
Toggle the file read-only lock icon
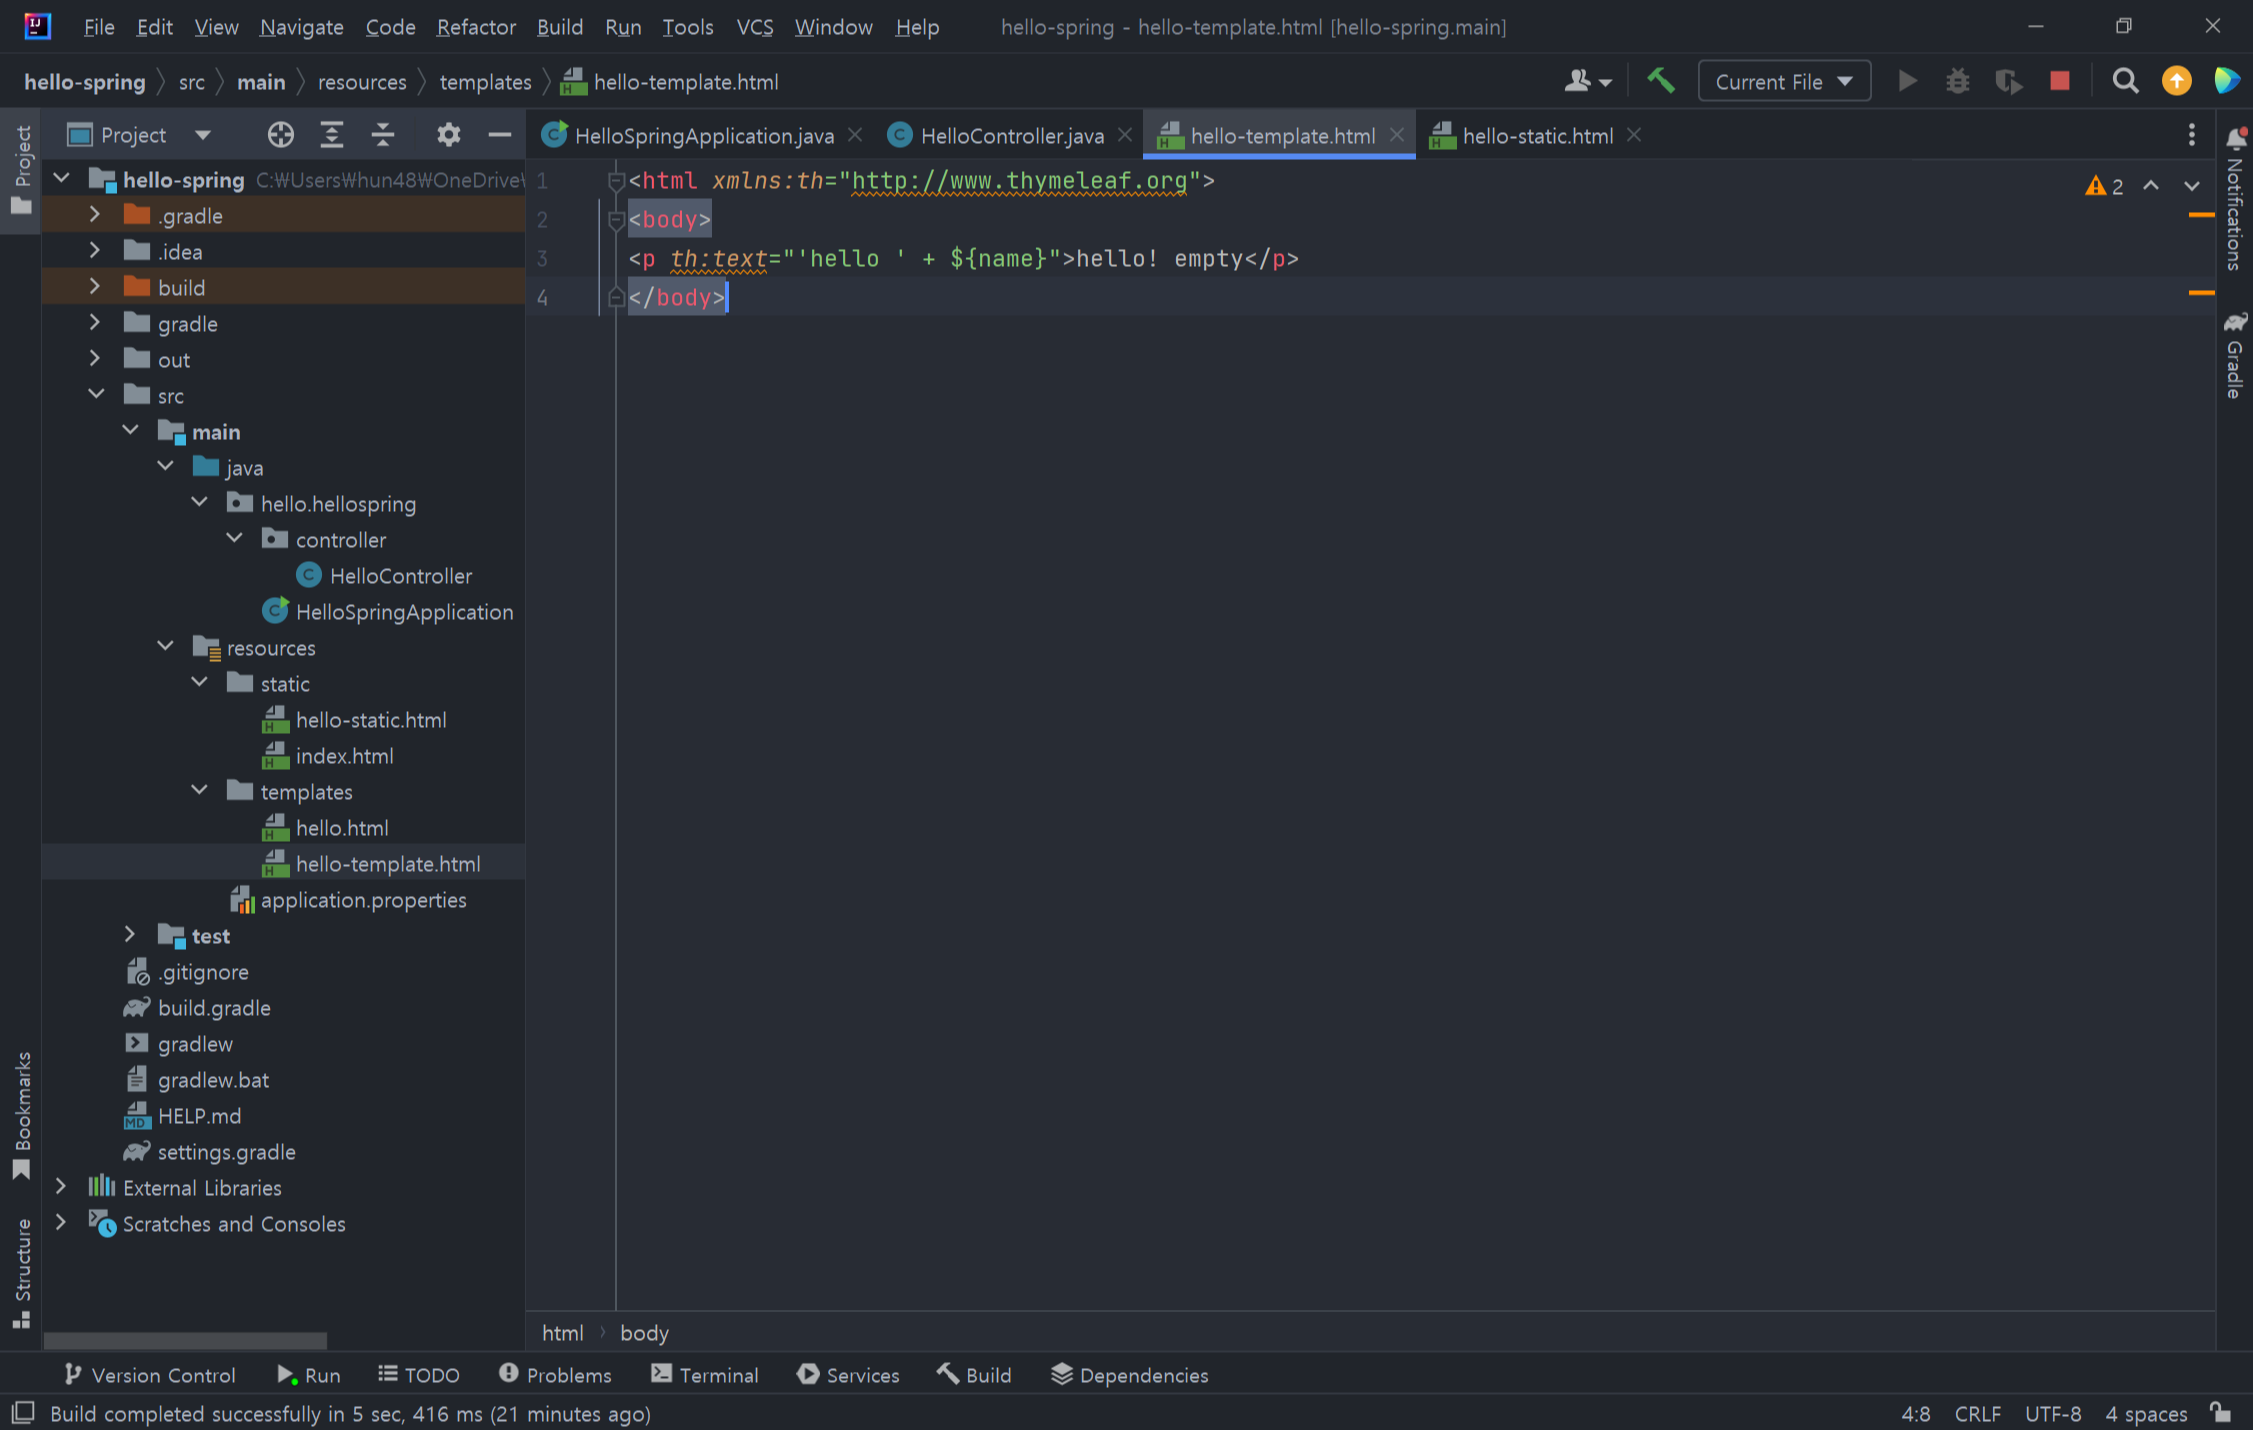point(2221,1413)
